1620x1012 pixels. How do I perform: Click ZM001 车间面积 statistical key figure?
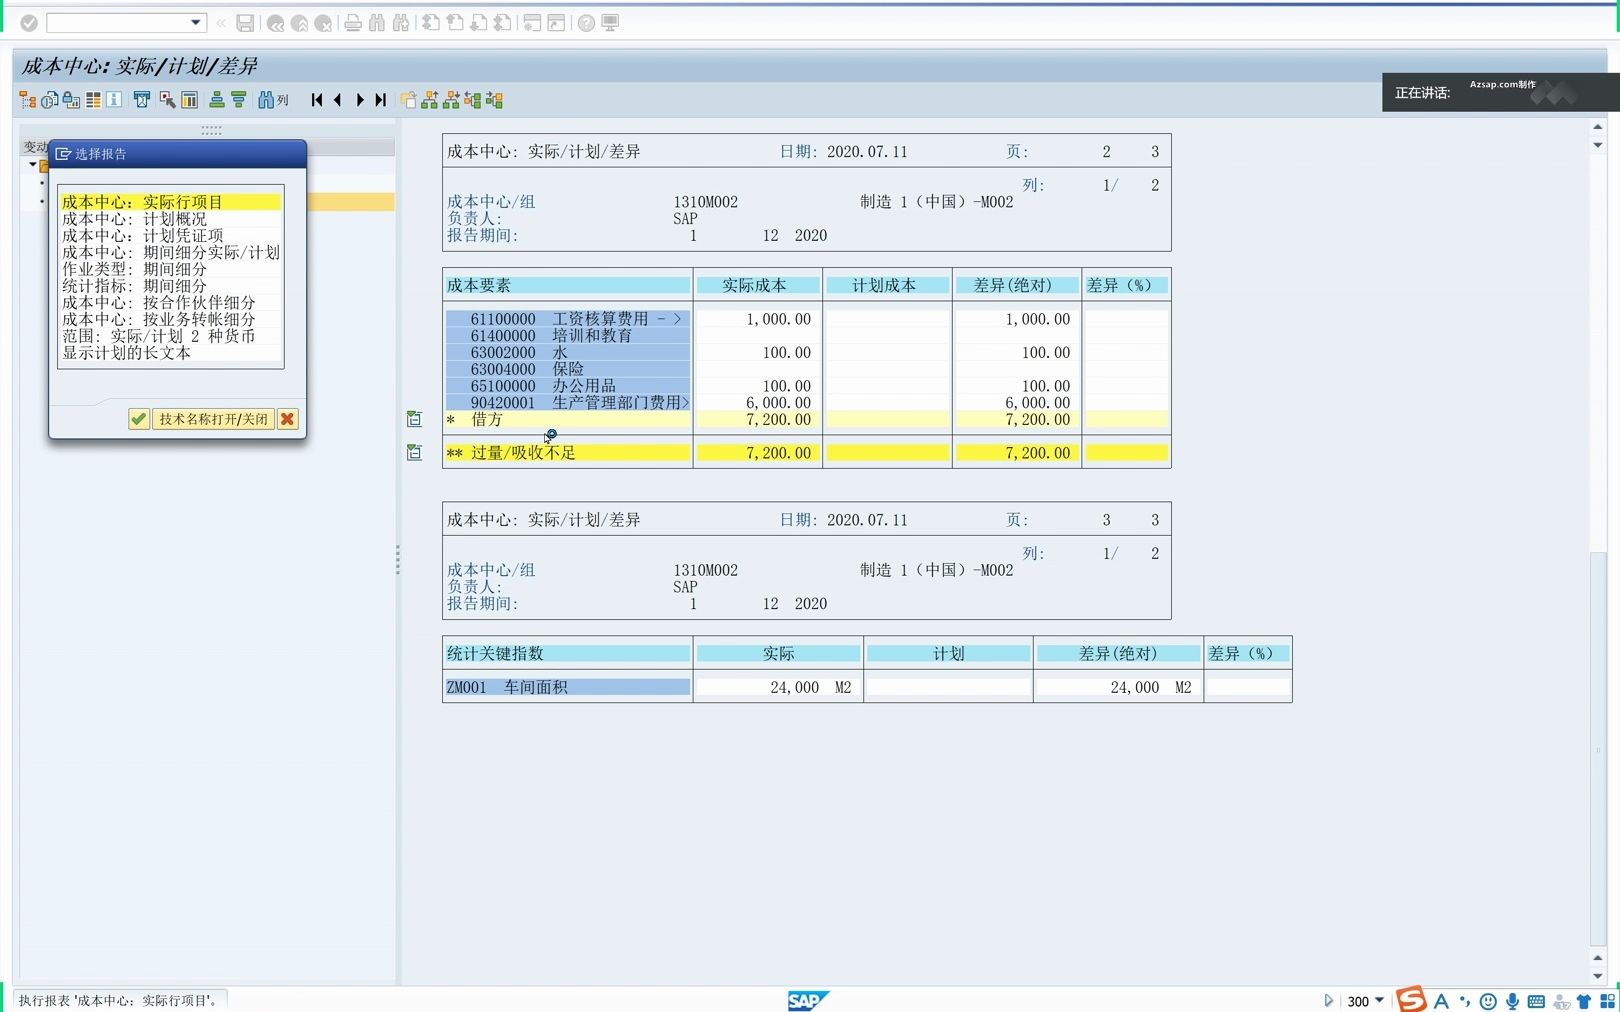point(568,687)
